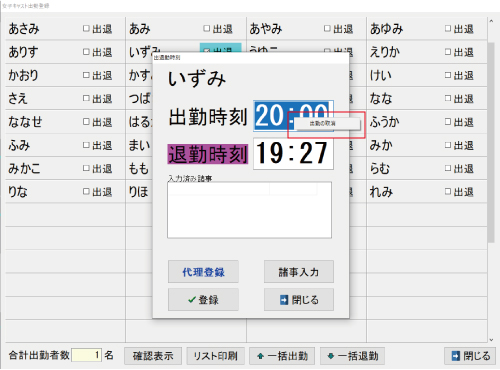This screenshot has width=500, height=370.
Task: Select the name ふみ in the cast list
Action: [x=19, y=145]
